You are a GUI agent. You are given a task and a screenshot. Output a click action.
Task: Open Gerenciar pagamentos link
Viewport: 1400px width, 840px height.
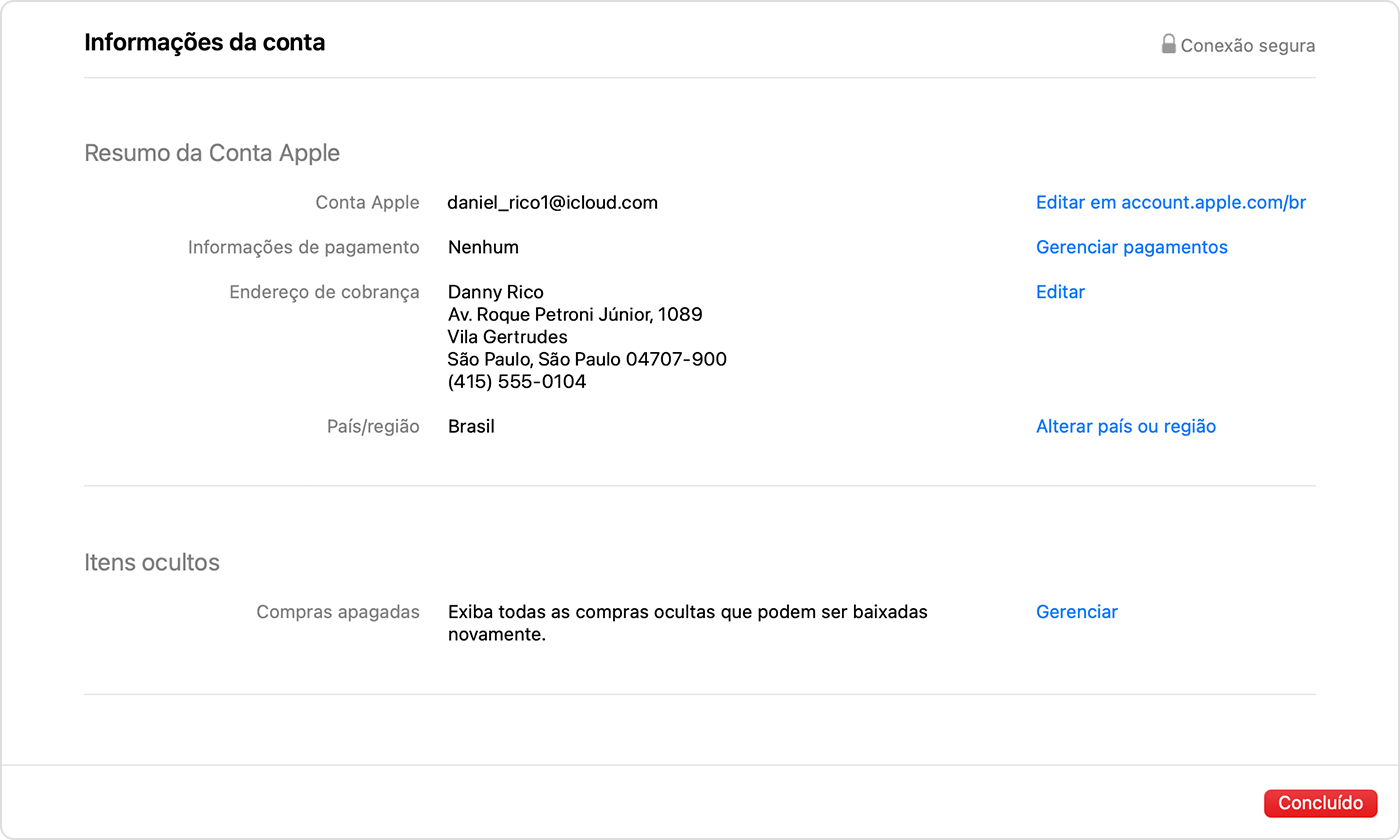coord(1132,247)
